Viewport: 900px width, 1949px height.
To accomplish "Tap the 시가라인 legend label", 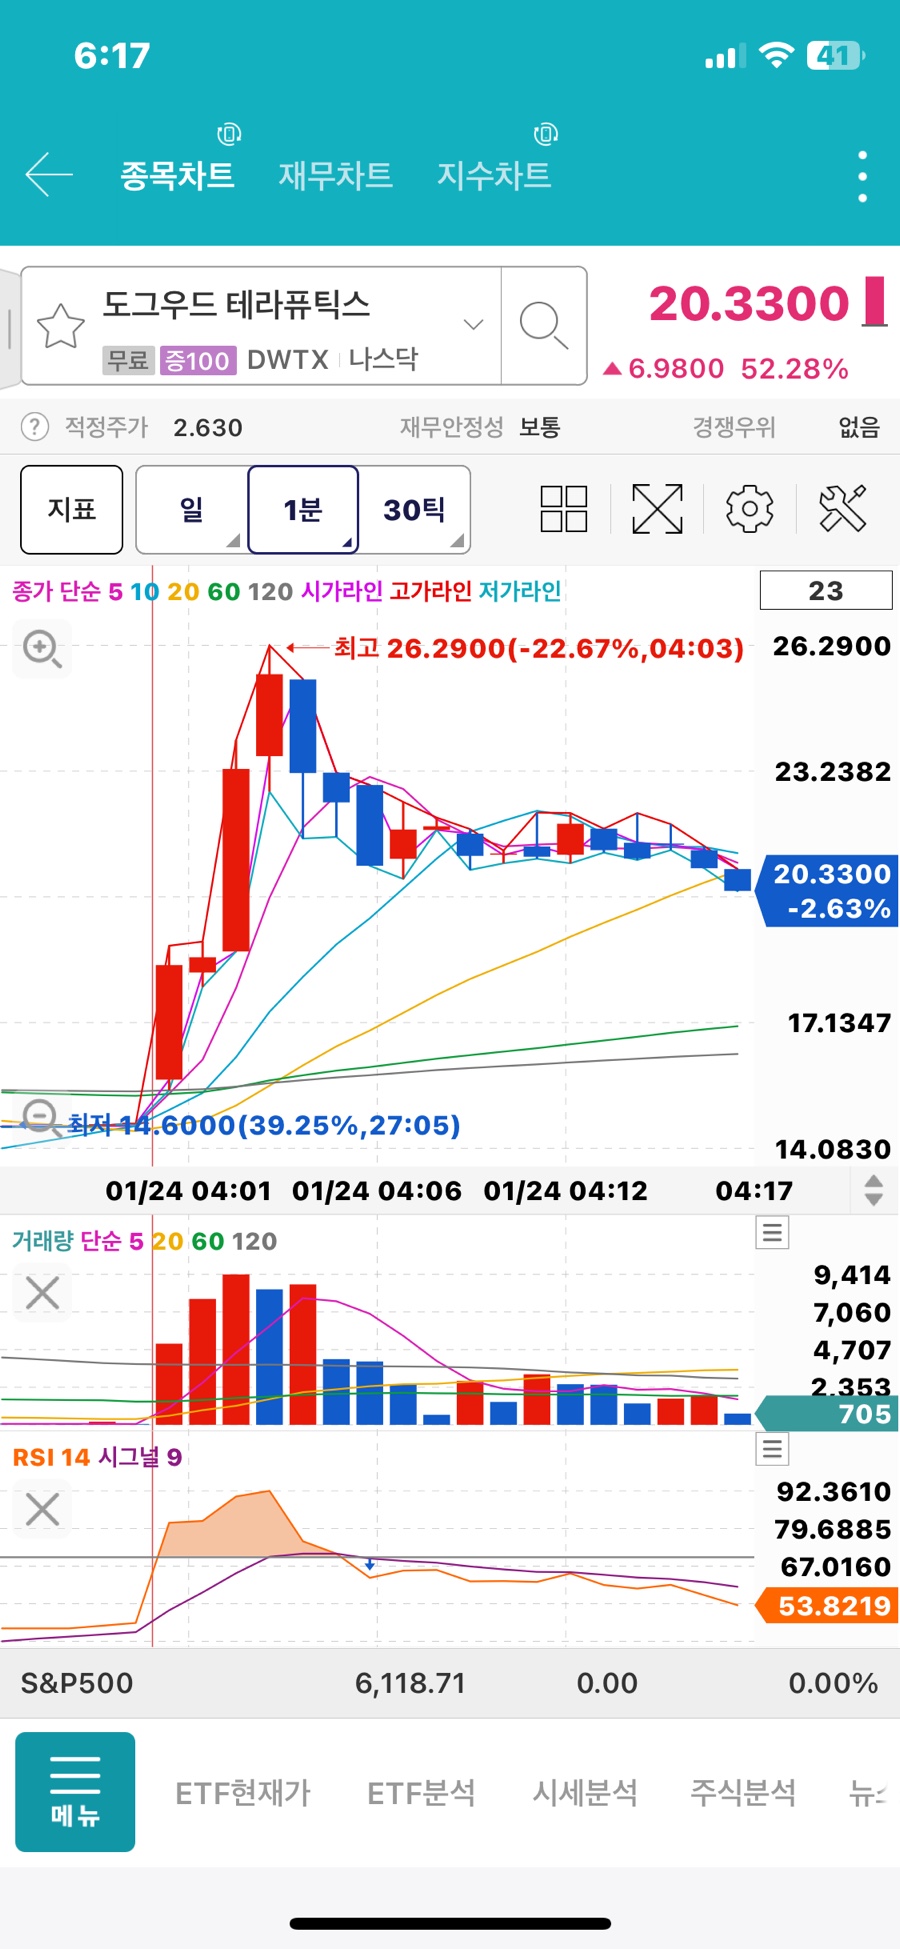I will 342,591.
